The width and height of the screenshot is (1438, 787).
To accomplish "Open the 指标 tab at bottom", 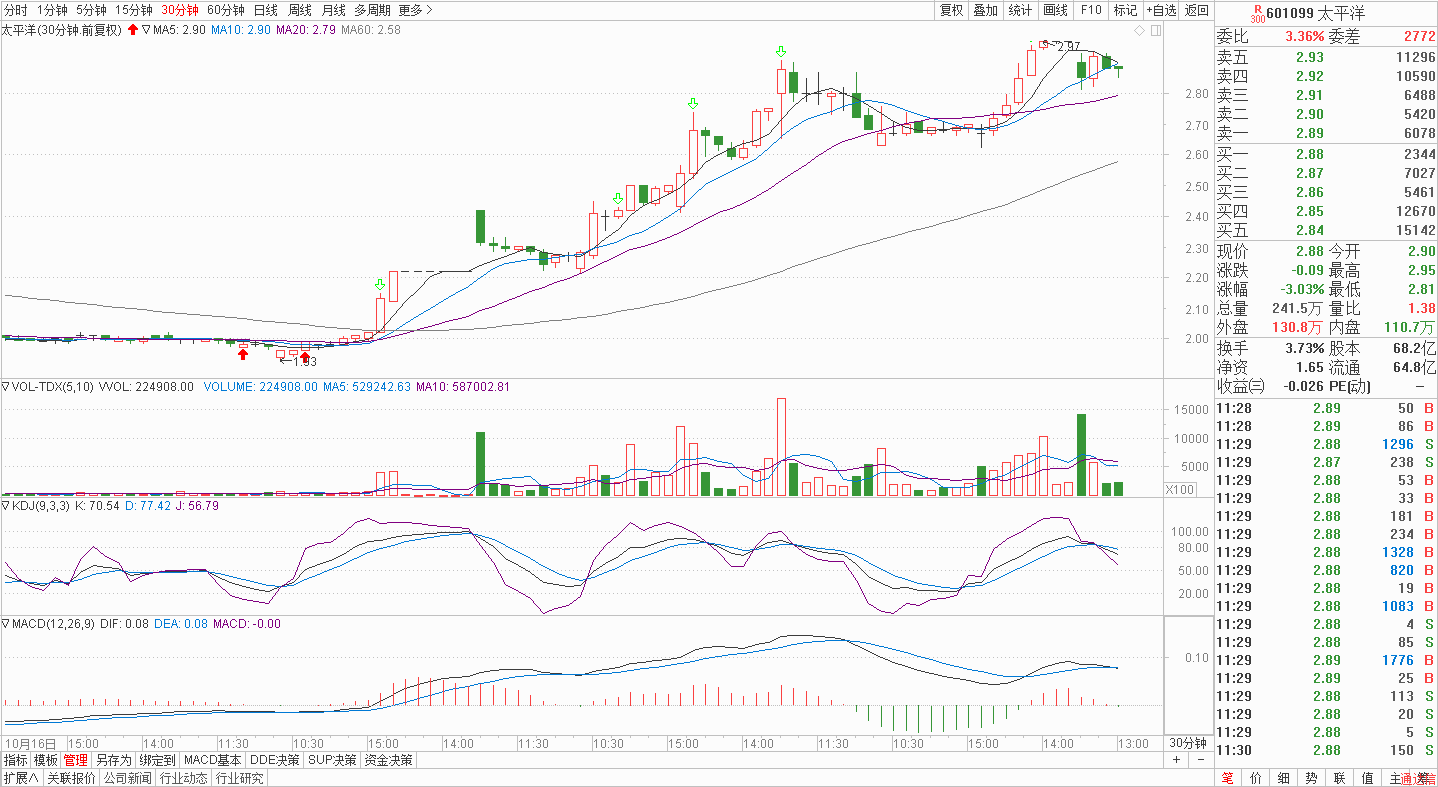I will [15, 760].
